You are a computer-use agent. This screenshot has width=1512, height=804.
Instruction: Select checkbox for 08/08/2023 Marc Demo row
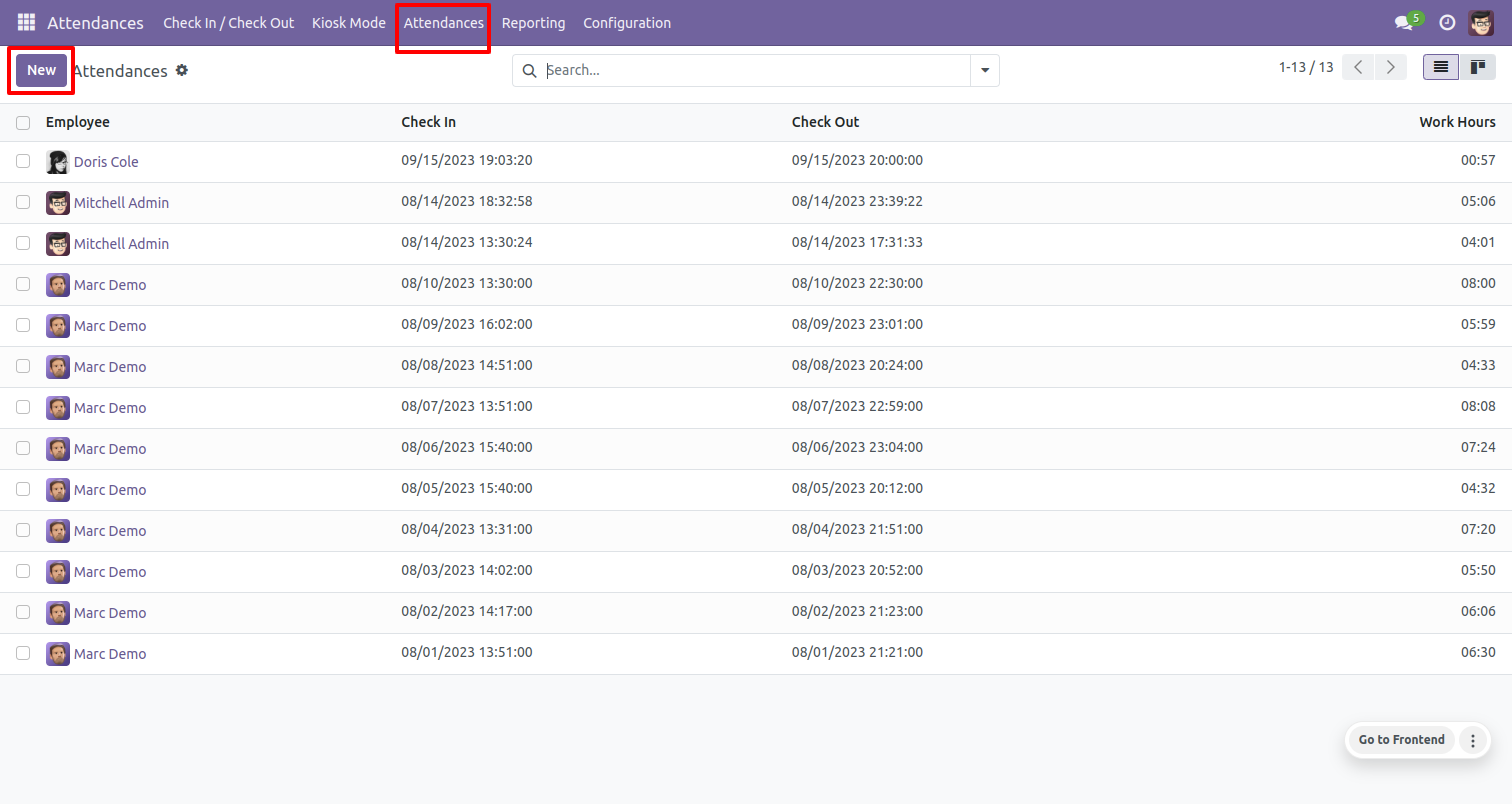coord(23,366)
